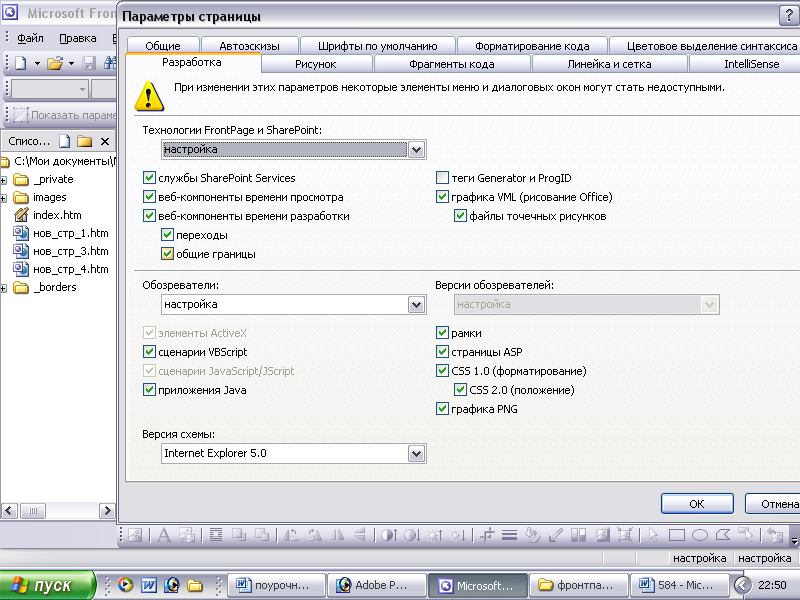This screenshot has width=800, height=600.
Task: Open the 'Обозреватели' browsers dropdown
Action: pos(416,305)
